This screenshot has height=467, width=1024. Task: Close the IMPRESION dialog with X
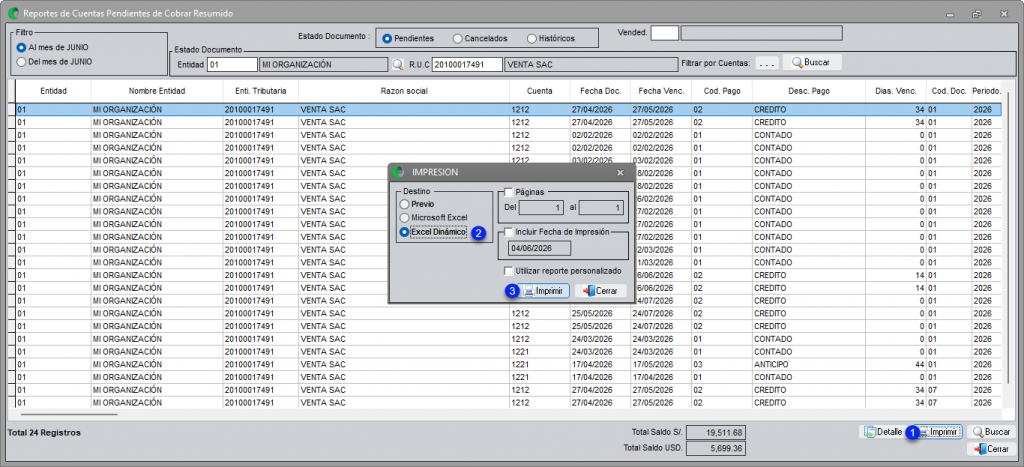click(620, 172)
